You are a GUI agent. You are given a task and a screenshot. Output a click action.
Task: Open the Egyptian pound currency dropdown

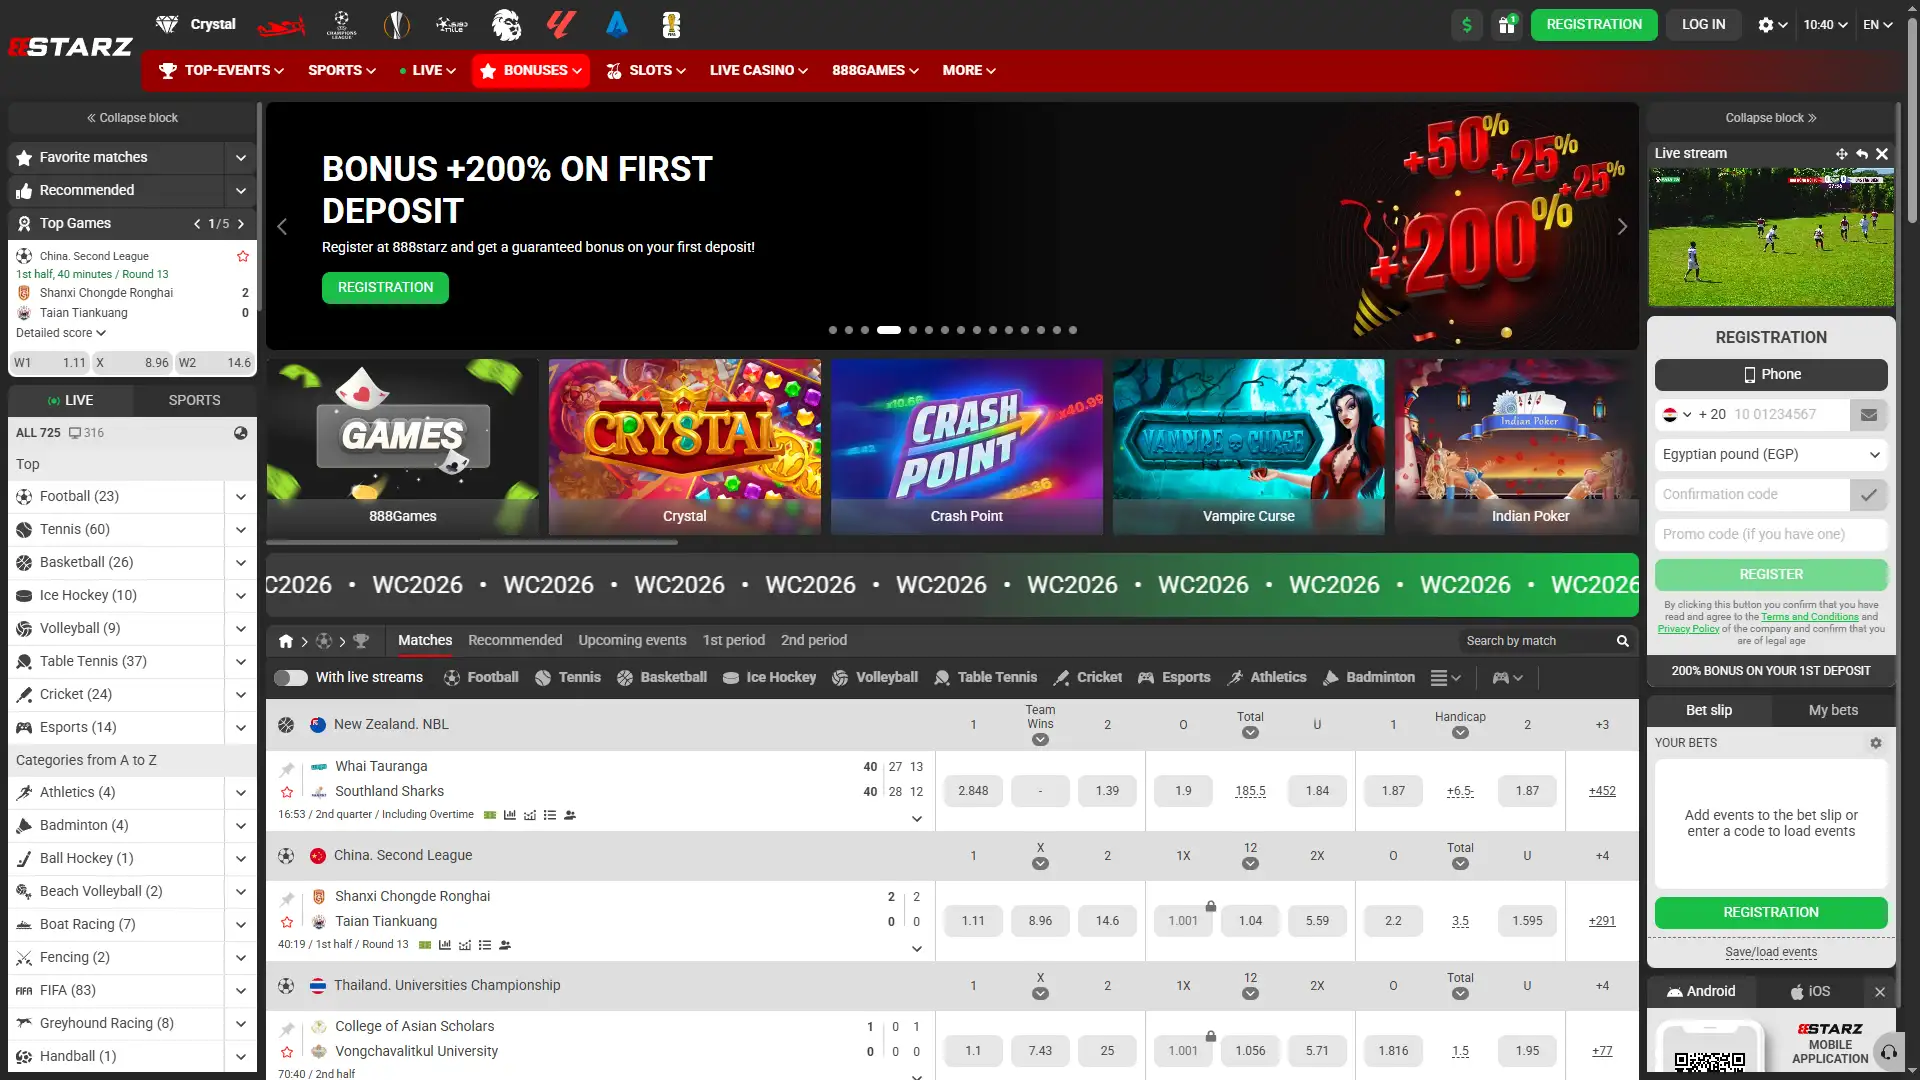1771,455
